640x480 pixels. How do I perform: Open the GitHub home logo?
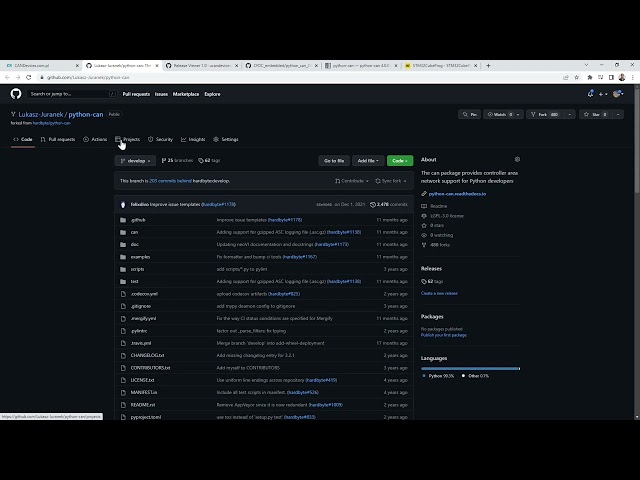16,94
